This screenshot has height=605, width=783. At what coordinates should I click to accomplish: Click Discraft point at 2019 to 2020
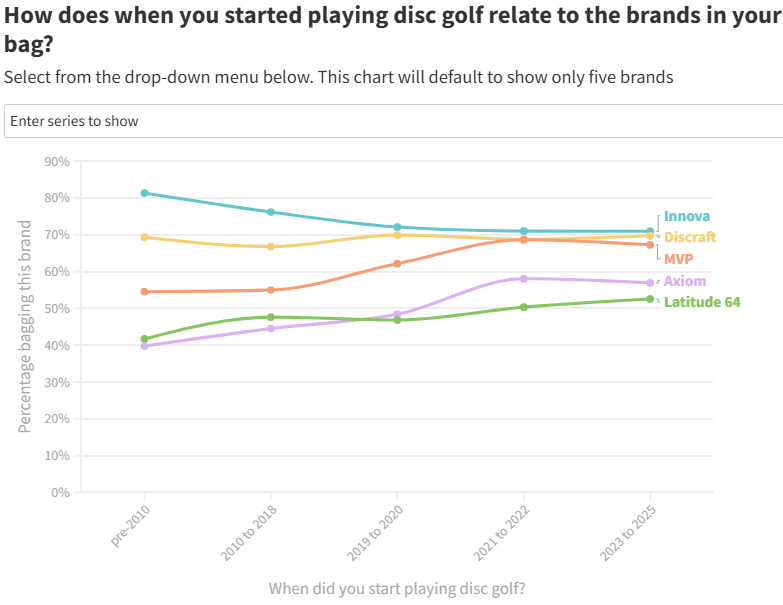click(397, 234)
